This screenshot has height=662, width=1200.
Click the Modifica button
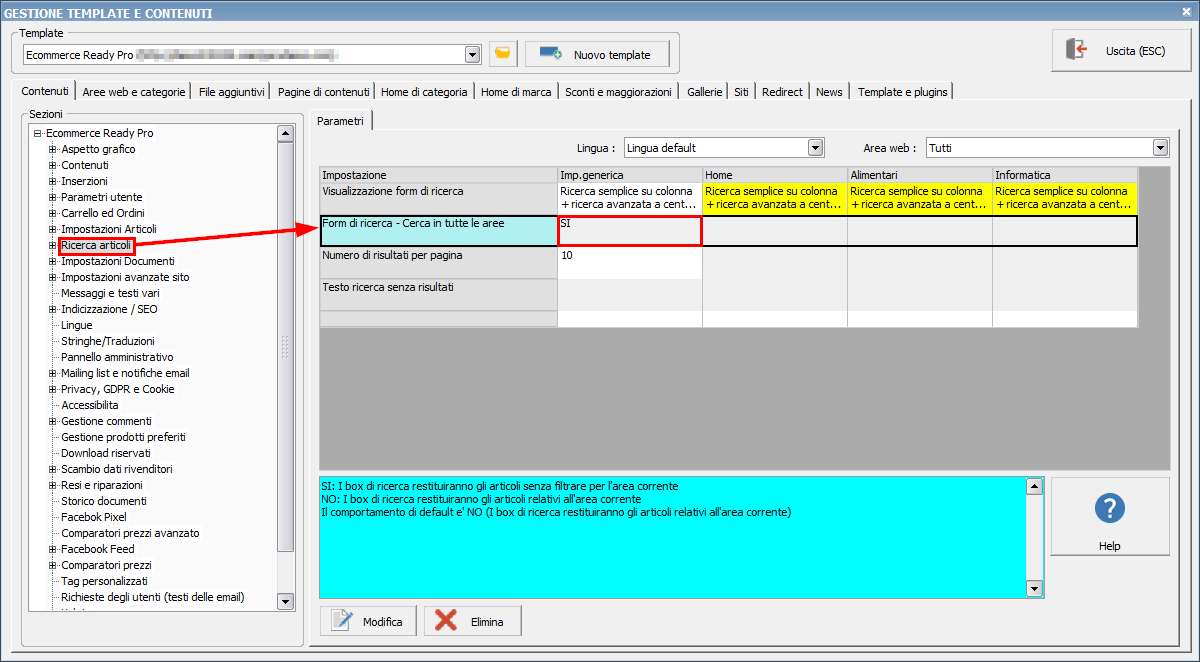click(368, 621)
